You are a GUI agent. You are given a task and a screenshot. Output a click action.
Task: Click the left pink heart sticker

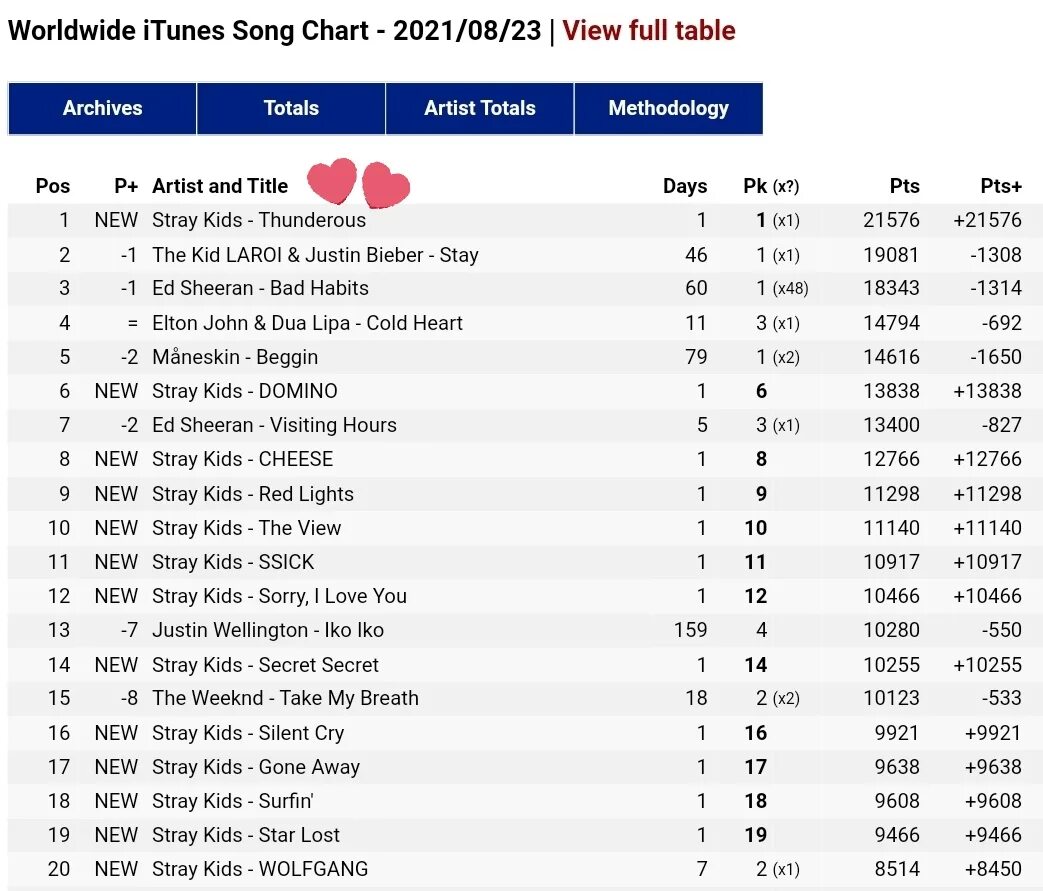coord(332,180)
